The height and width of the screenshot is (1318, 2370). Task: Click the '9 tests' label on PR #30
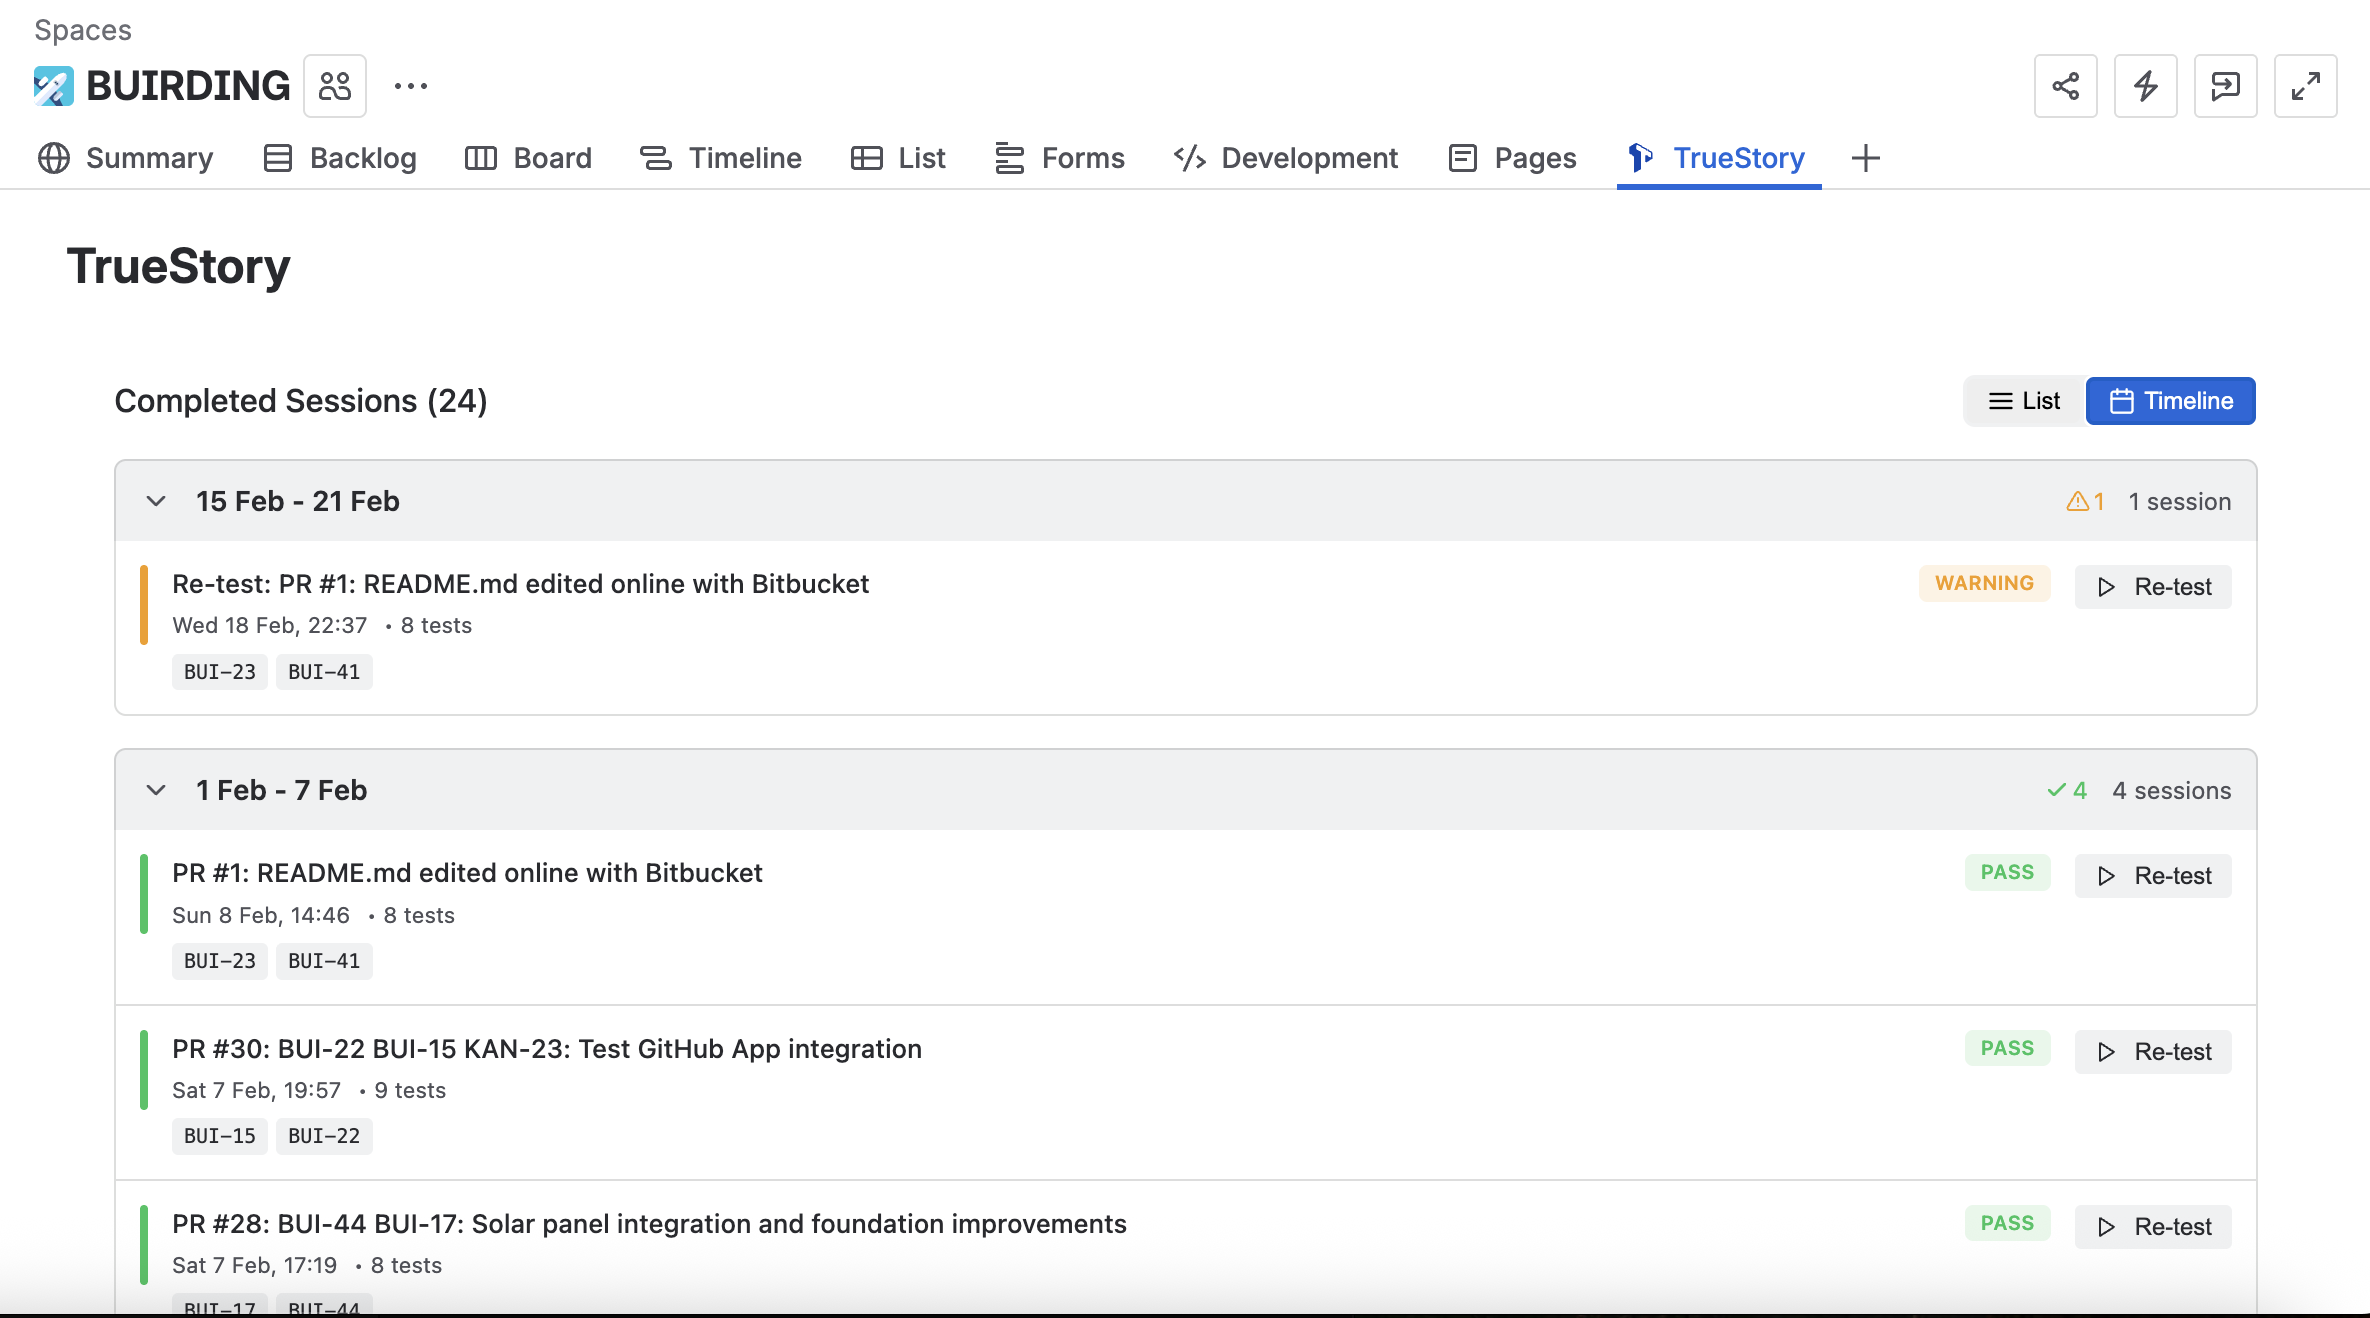tap(410, 1090)
